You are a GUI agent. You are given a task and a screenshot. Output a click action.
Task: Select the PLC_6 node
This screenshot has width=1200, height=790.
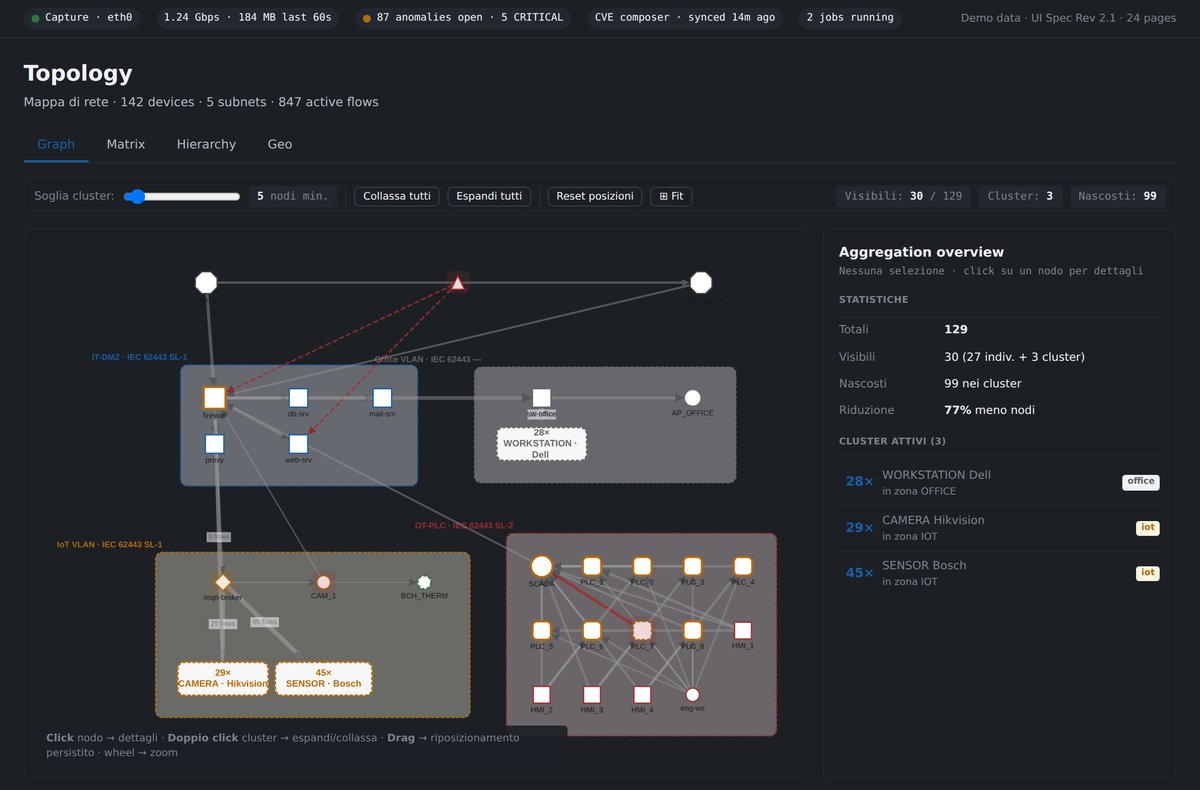(x=592, y=631)
